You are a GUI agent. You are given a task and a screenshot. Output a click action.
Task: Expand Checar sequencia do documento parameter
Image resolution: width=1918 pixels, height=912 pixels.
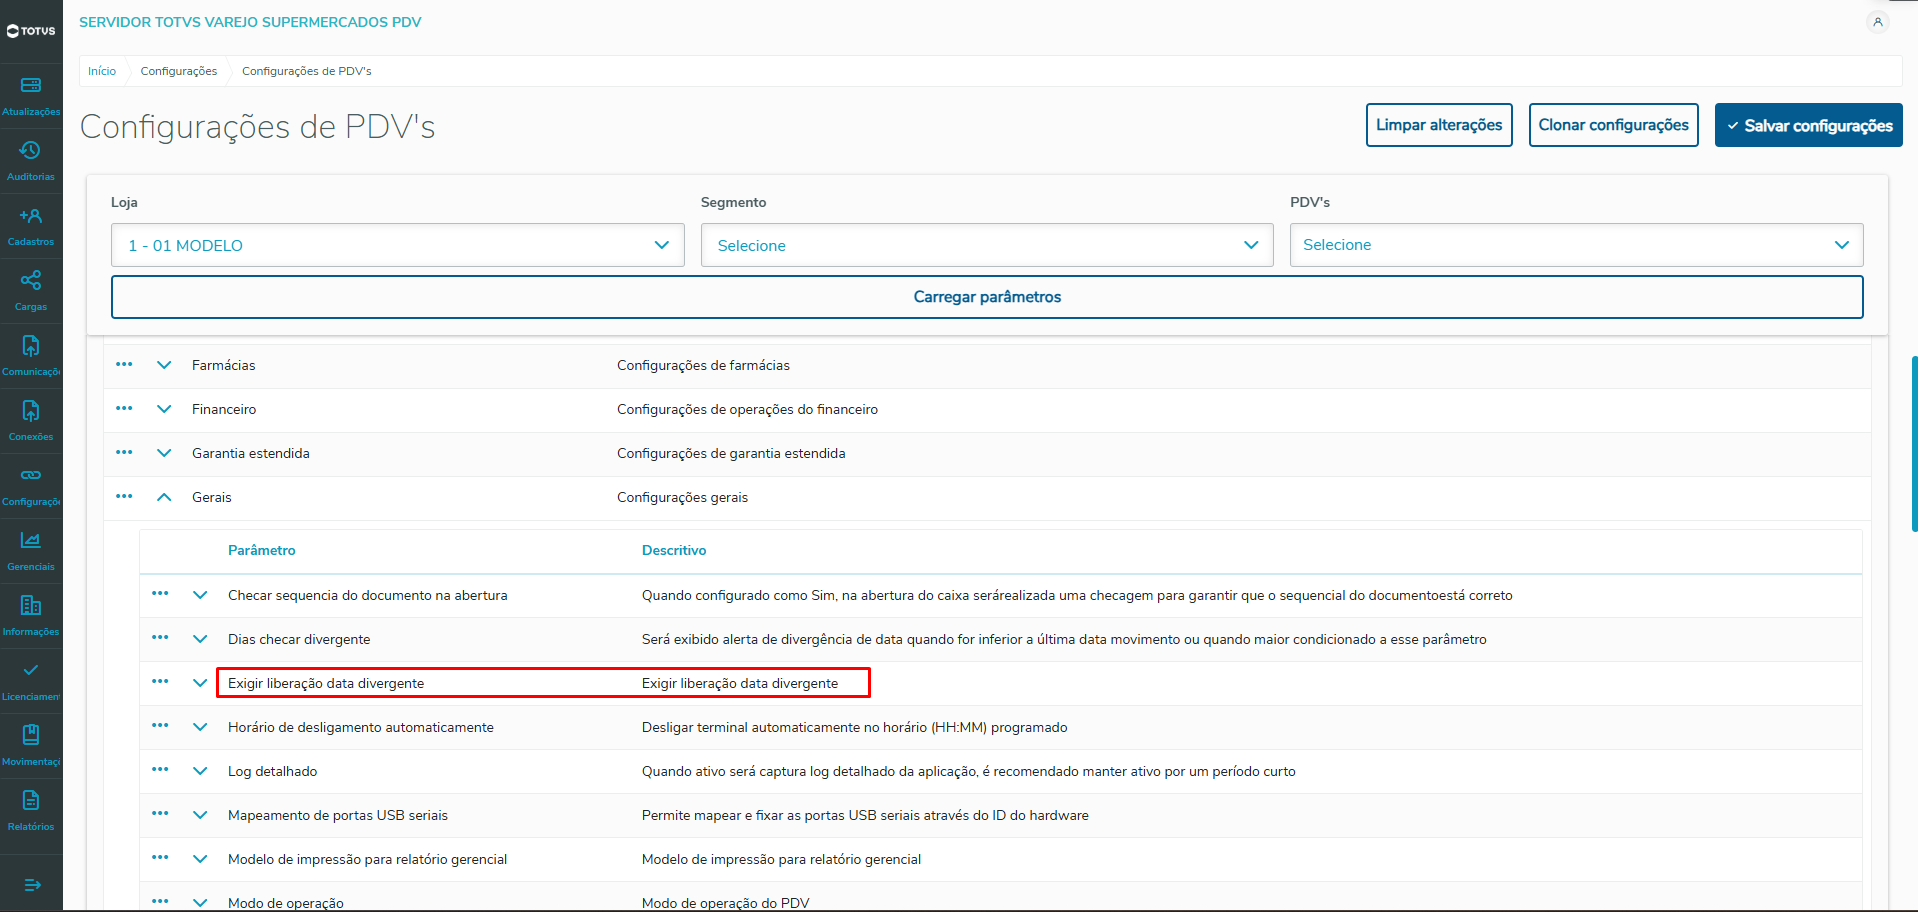point(200,595)
